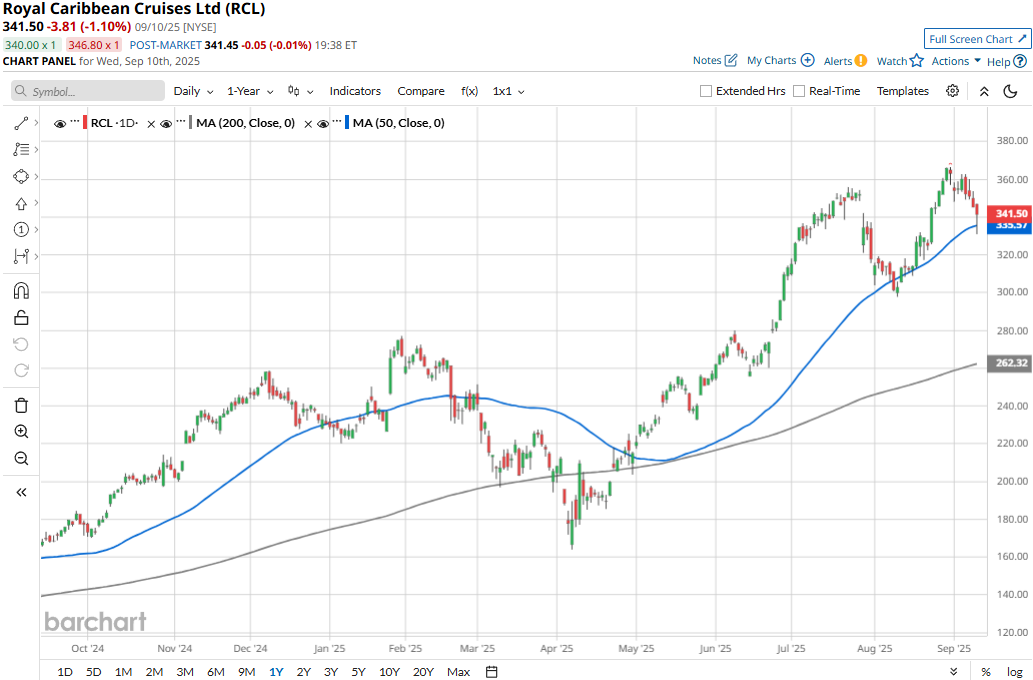
Task: Open more options for MA 50 indicator
Action: coord(337,121)
